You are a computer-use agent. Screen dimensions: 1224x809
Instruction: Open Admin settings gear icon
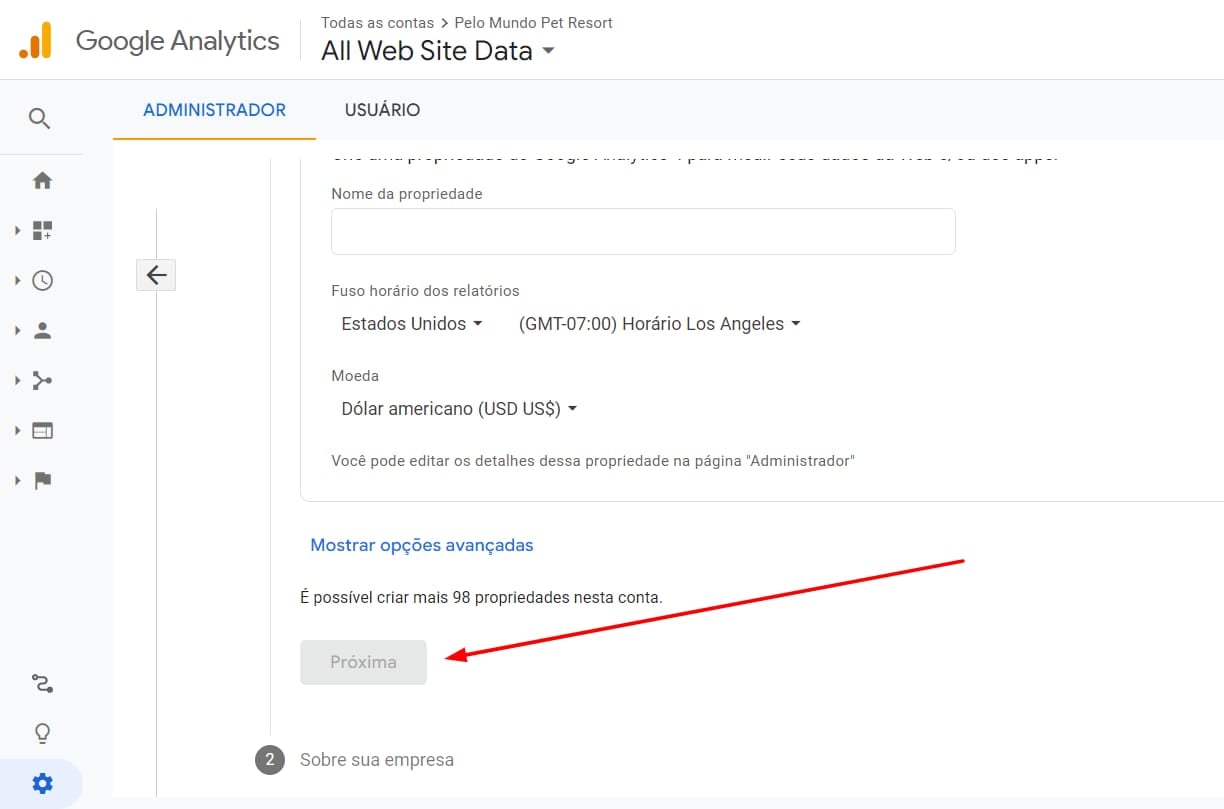pos(42,783)
